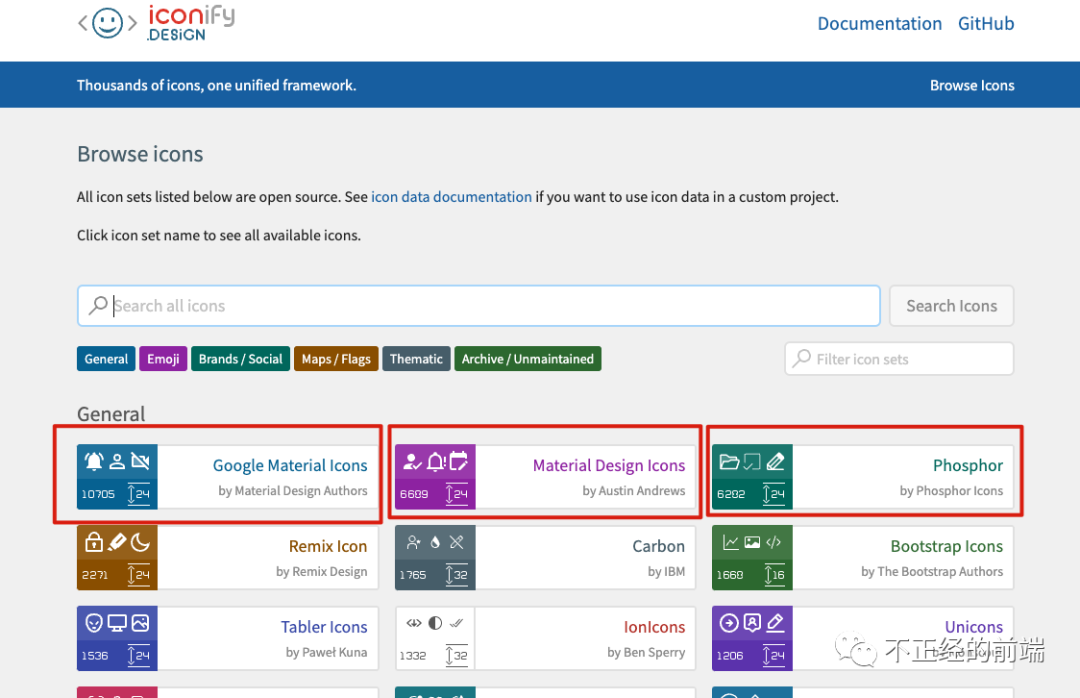Click user square icon in Unicons tile
The width and height of the screenshot is (1080, 698).
pos(752,623)
